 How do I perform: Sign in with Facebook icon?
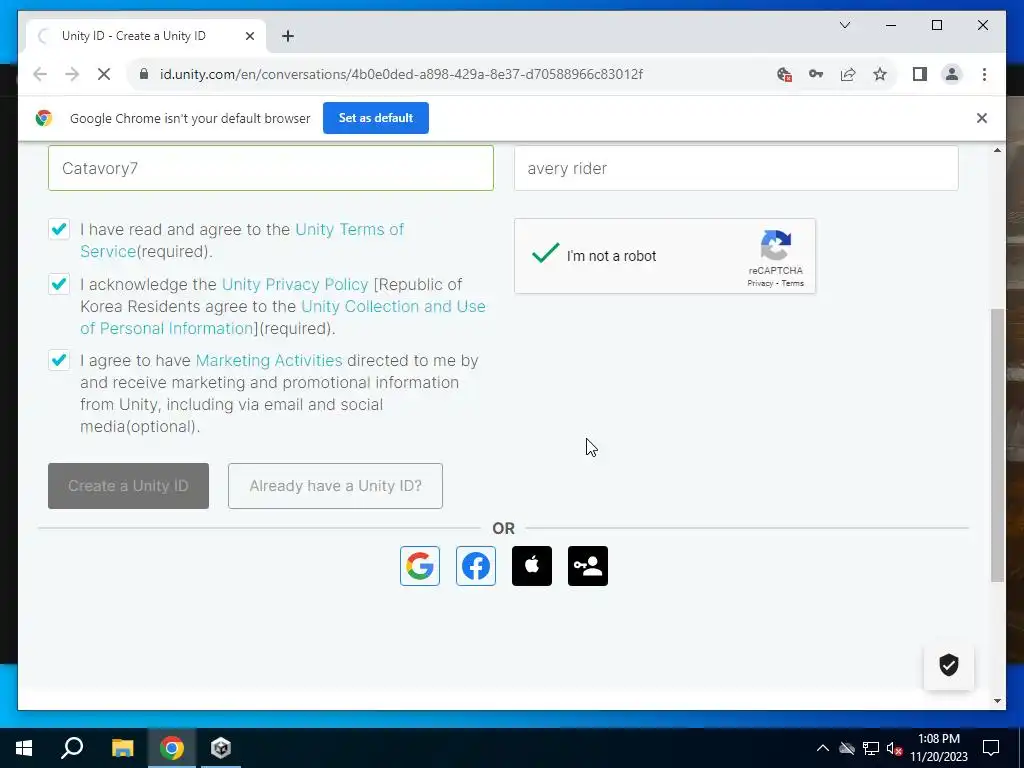(475, 566)
